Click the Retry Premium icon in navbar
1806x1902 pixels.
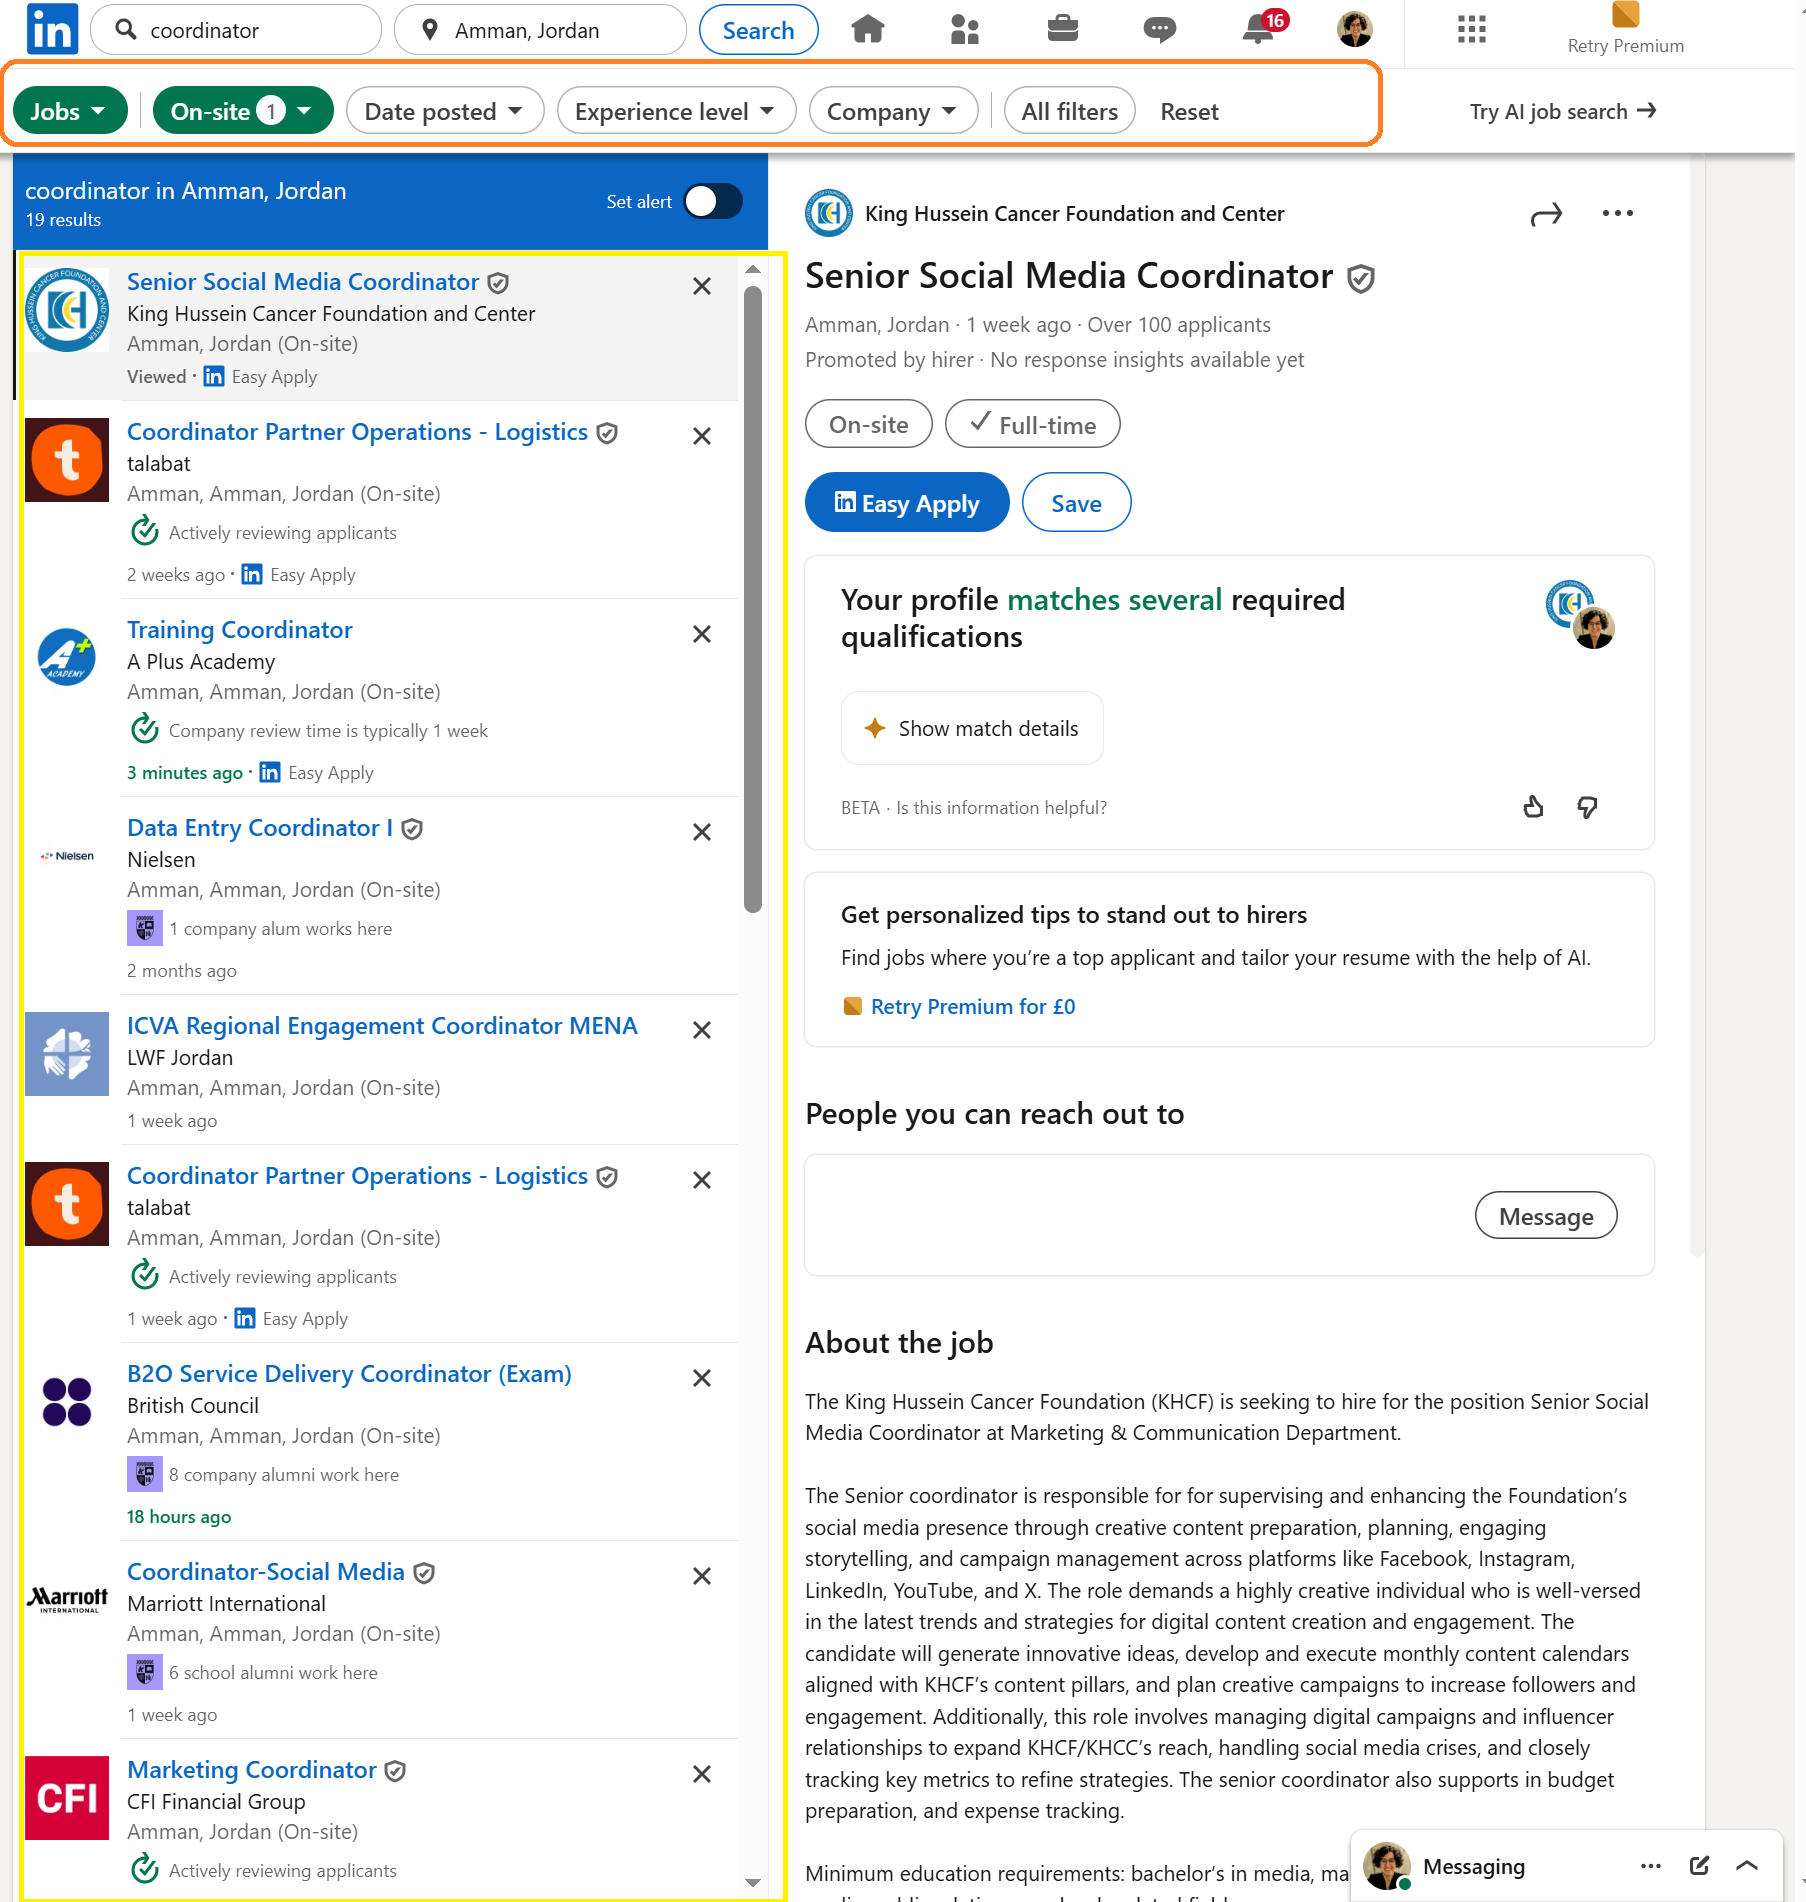(x=1625, y=15)
